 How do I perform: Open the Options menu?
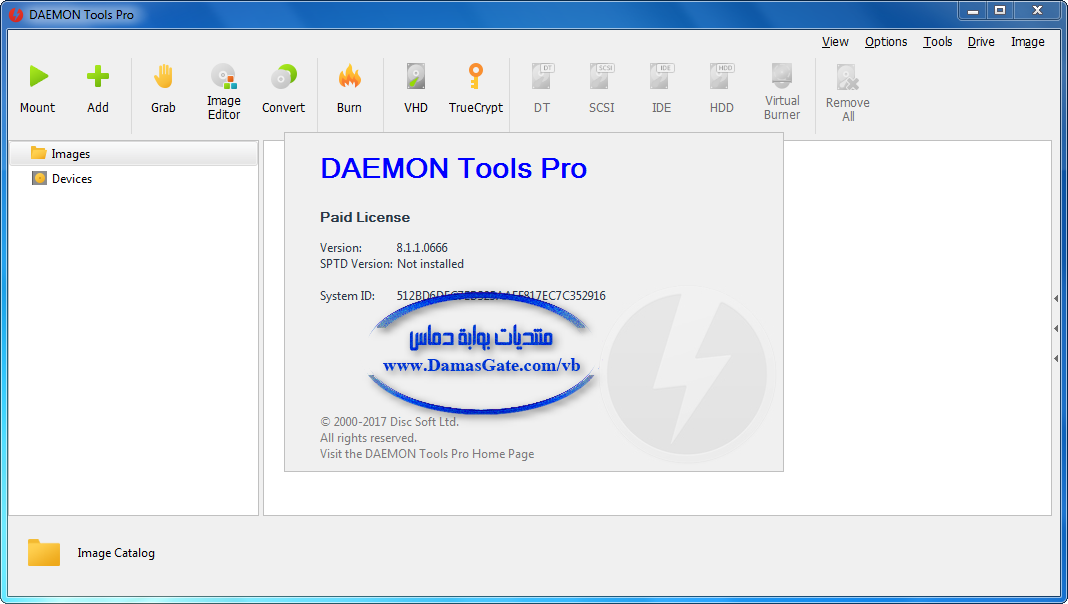click(886, 42)
